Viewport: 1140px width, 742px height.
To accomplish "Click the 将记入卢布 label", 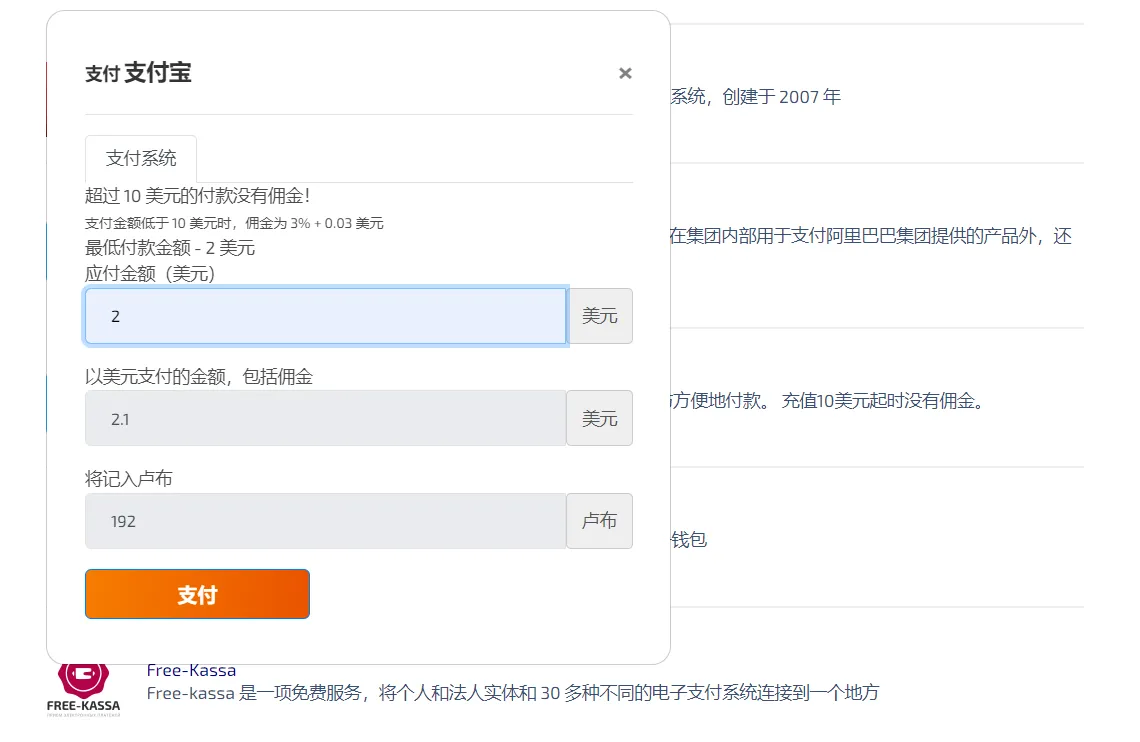I will click(x=129, y=479).
